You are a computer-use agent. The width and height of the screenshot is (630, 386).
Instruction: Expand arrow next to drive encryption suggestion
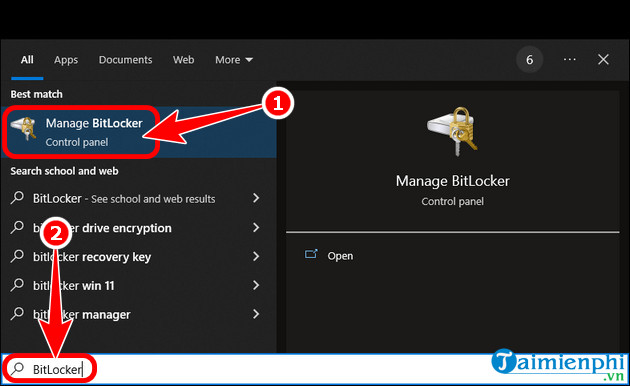[x=256, y=227]
